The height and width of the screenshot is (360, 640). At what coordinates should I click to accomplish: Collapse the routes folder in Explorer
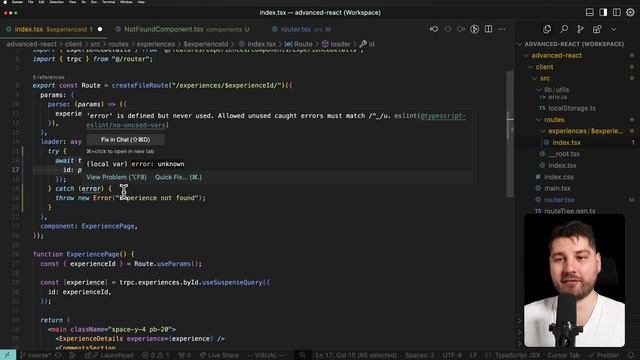click(x=554, y=120)
